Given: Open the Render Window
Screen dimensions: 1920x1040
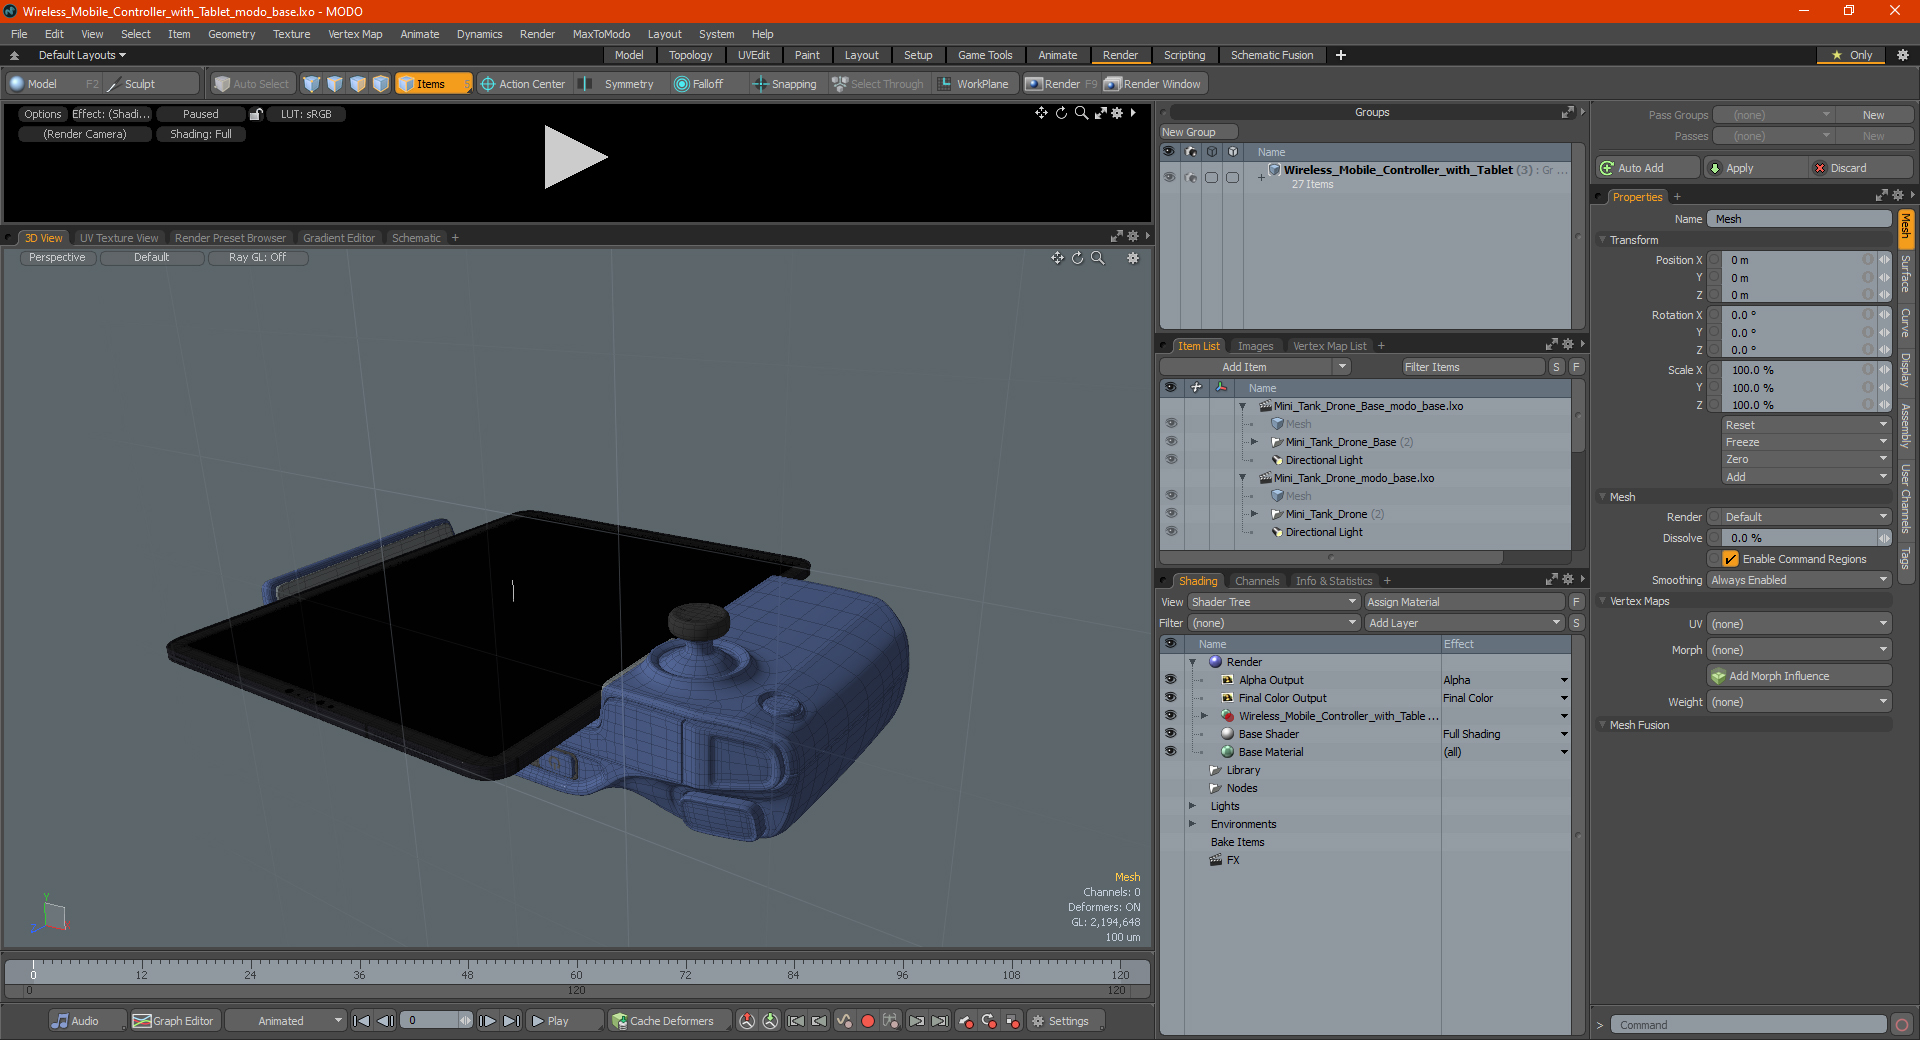Looking at the screenshot, I should 1153,84.
